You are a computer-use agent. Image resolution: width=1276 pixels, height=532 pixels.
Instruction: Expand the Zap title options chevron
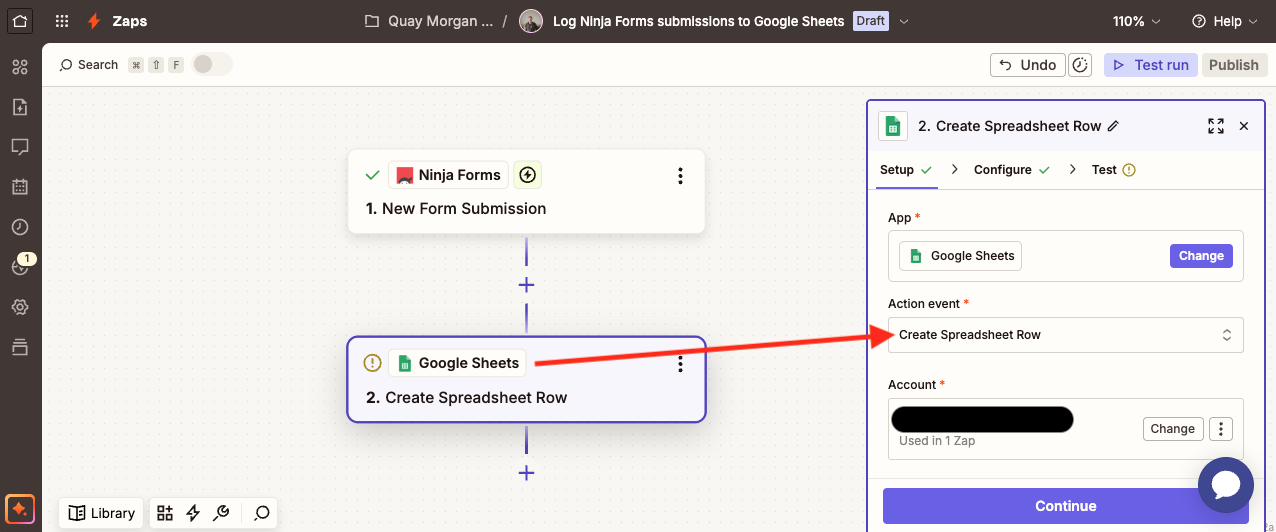tap(904, 21)
